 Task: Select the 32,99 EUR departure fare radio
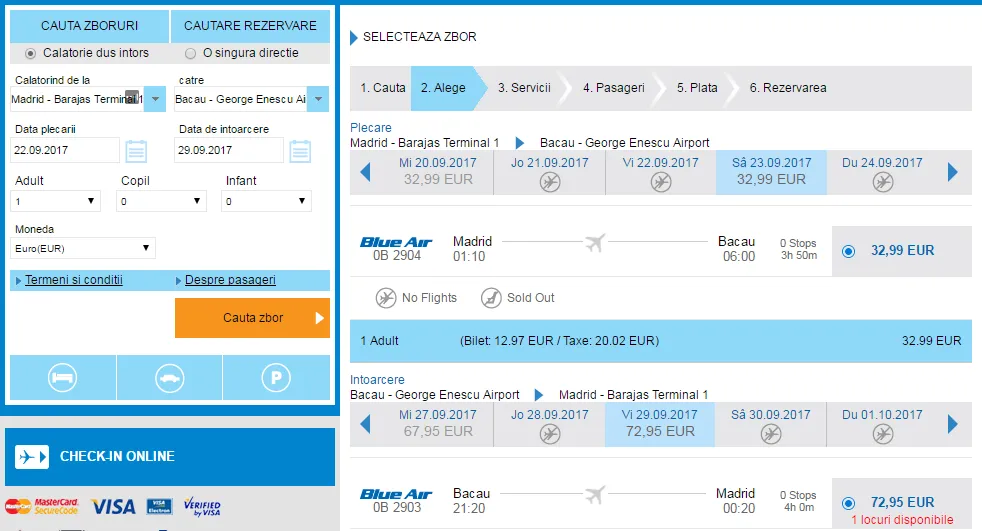pos(849,251)
